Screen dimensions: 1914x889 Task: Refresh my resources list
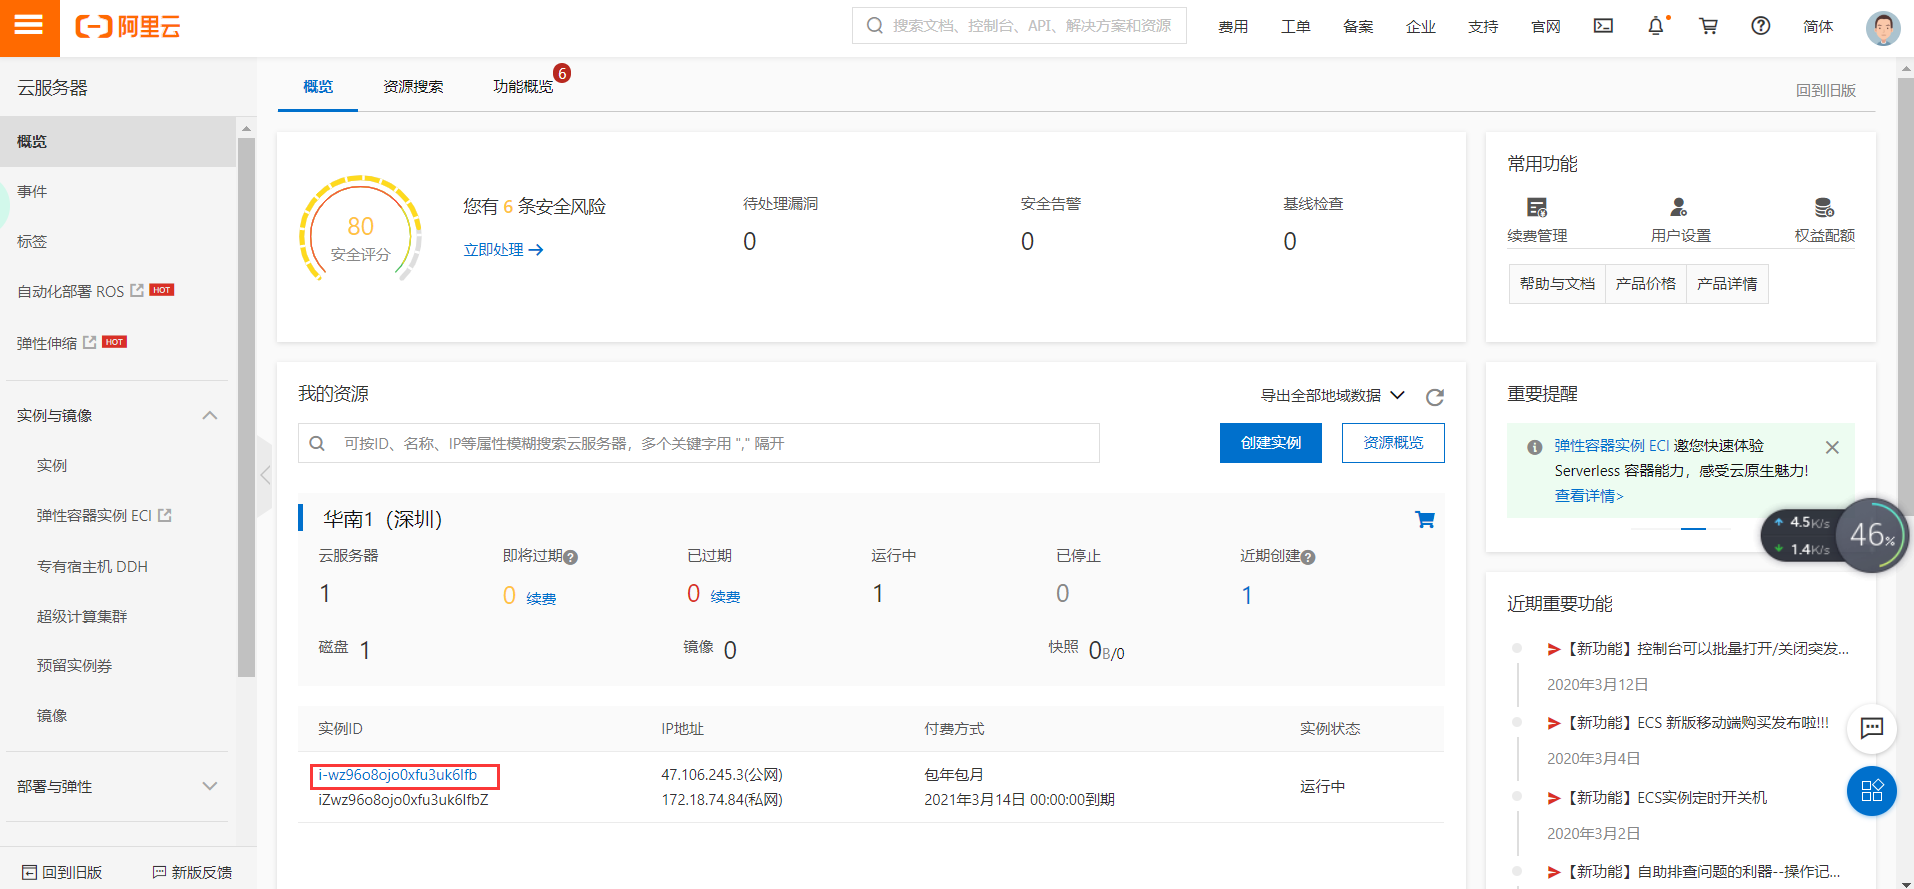tap(1435, 397)
